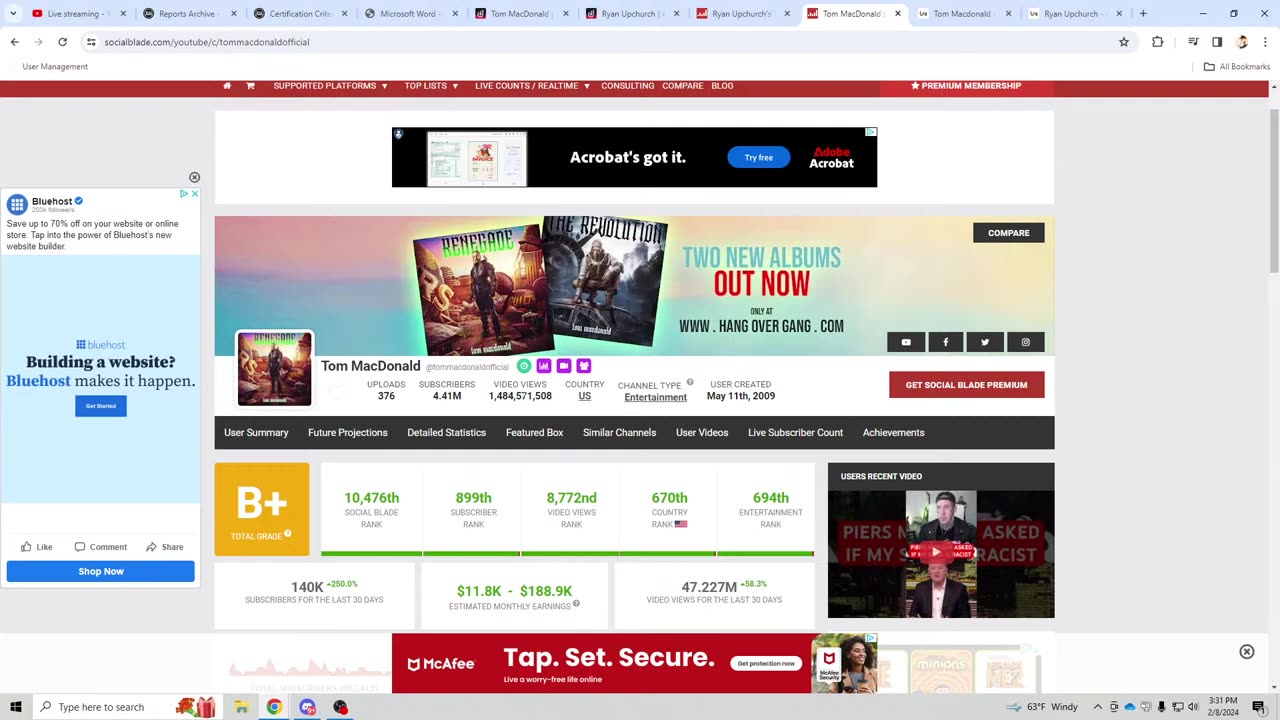Open Chrome side panel icon
Screen dimensions: 1280x720
pyautogui.click(x=1217, y=42)
